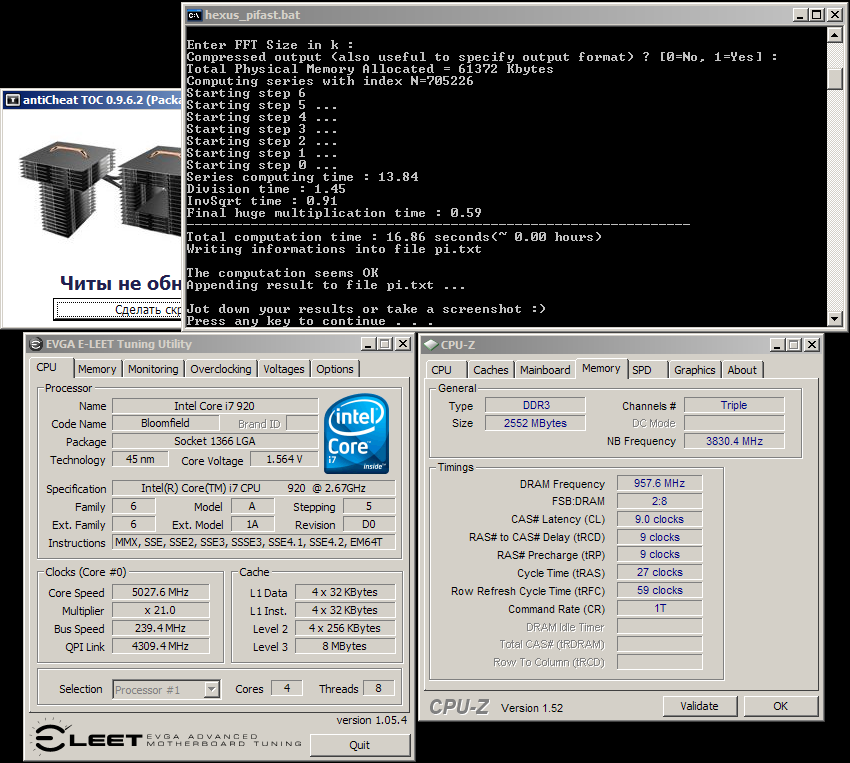
Task: Click the Cycle Time value 27 clocks
Action: click(660, 572)
